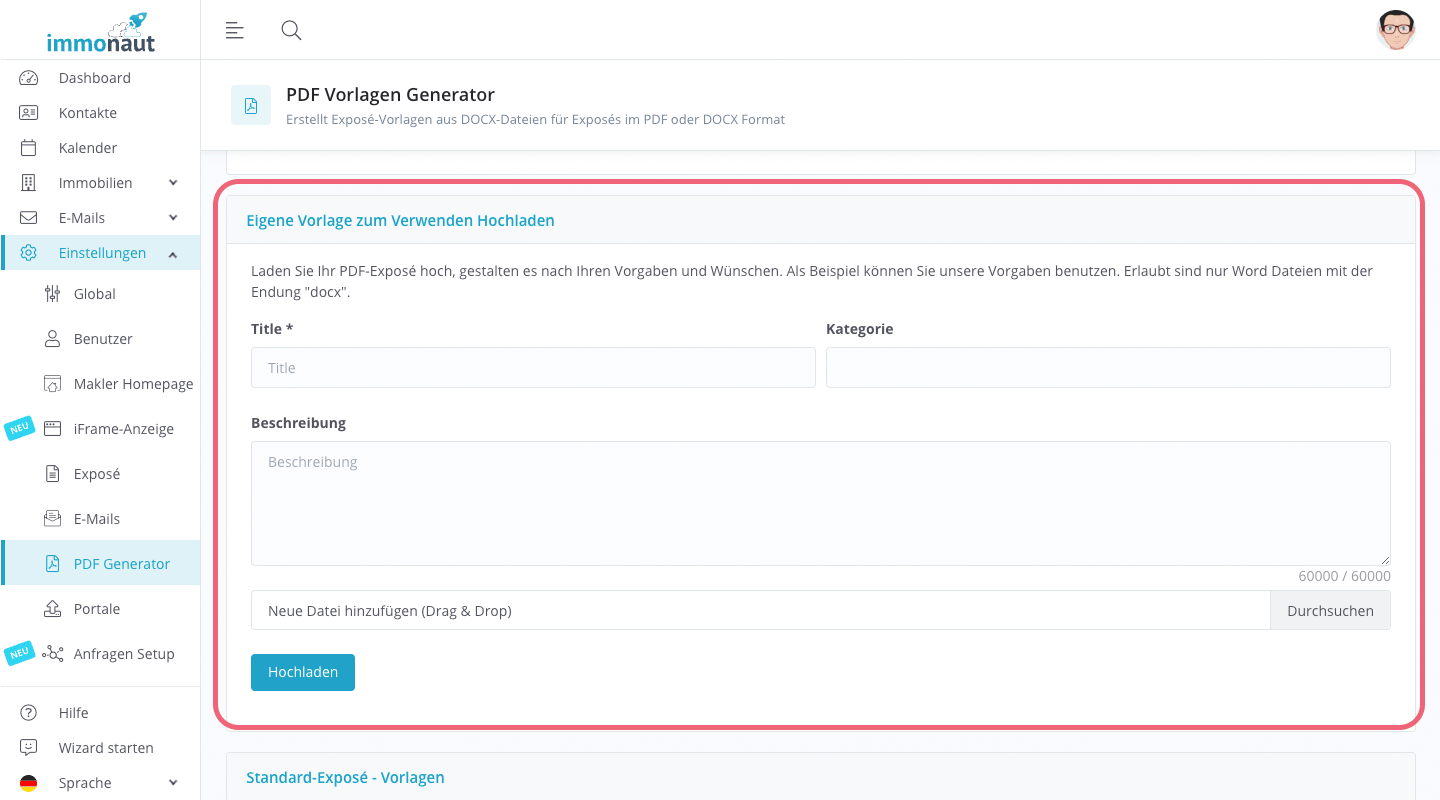Open the Sprache language dropdown
The image size is (1440, 800).
(173, 783)
